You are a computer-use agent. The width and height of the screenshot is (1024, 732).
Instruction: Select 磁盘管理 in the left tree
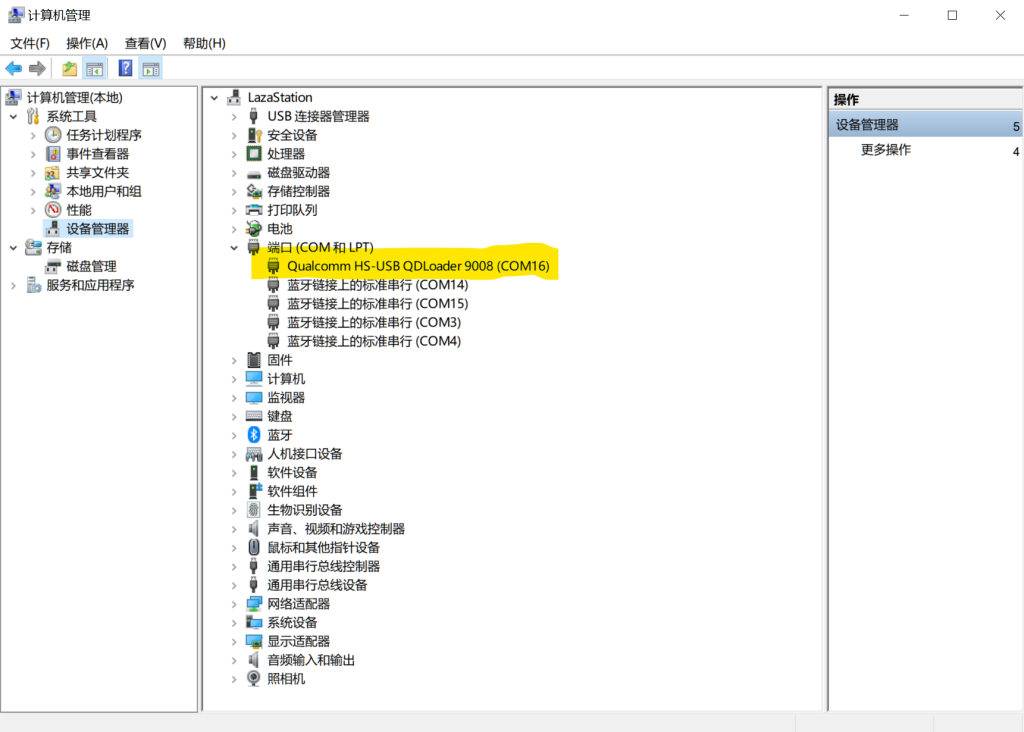pyautogui.click(x=91, y=266)
